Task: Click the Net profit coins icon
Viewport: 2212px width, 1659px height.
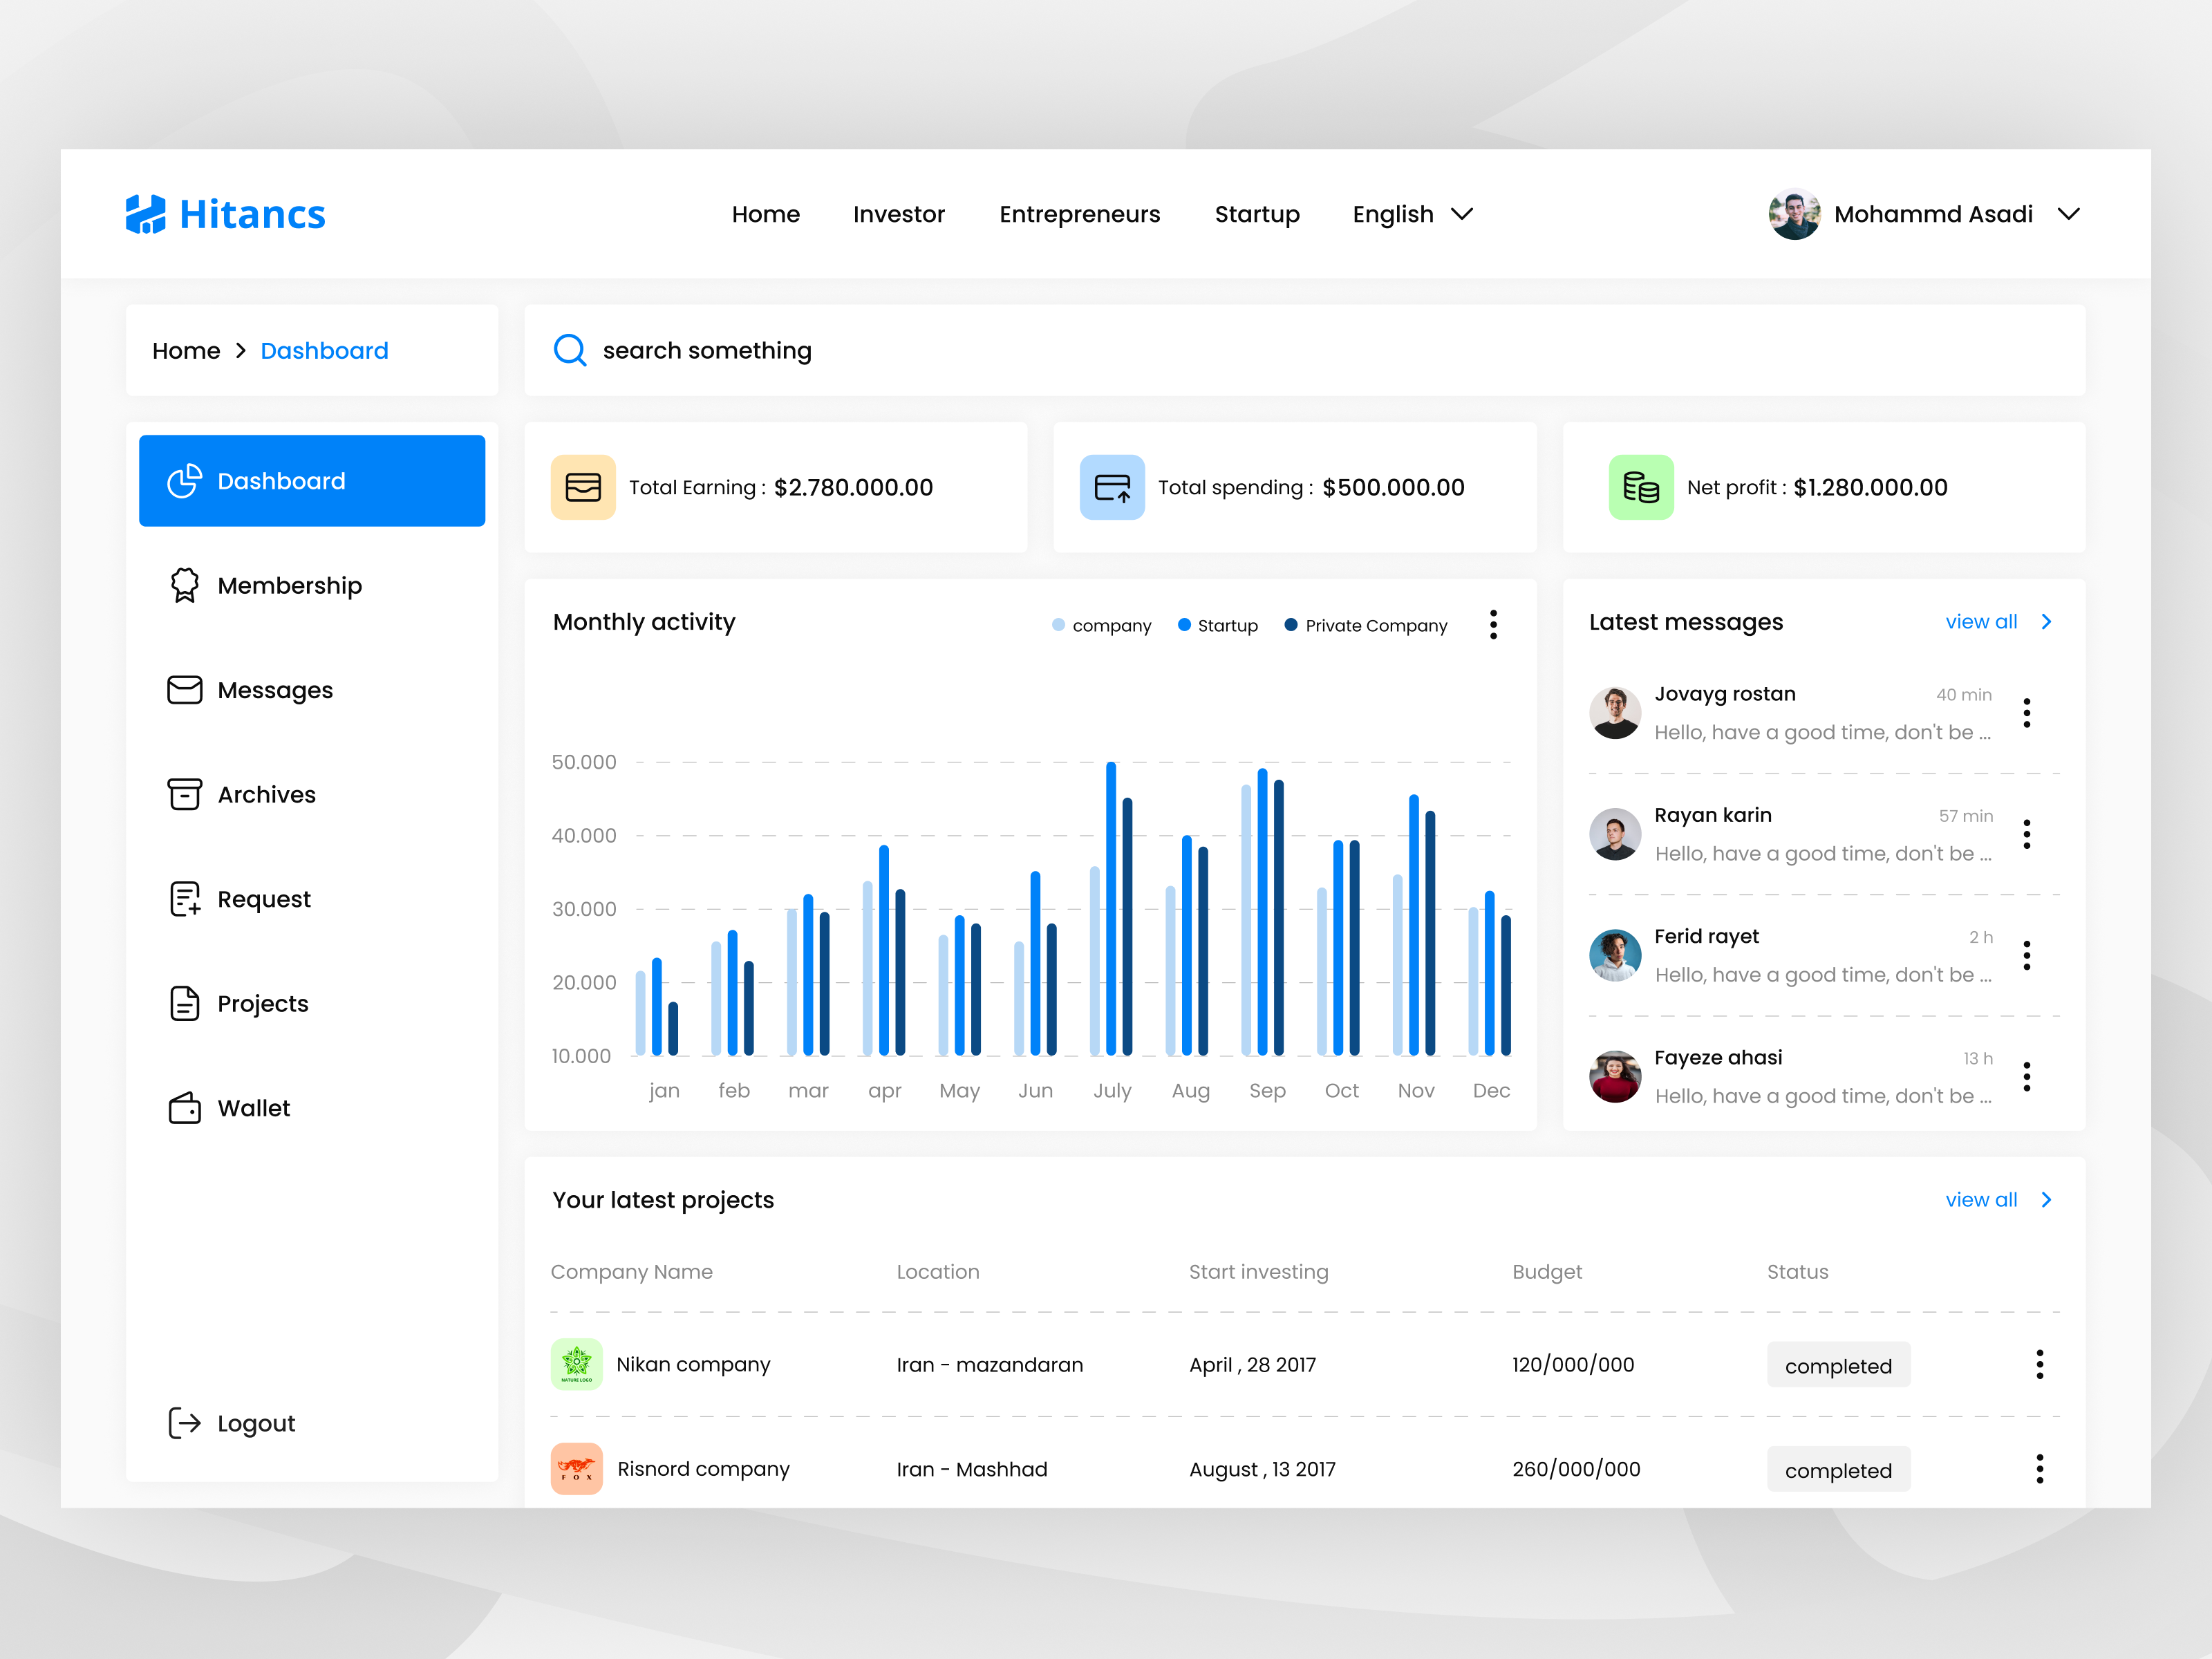Action: pos(1641,487)
